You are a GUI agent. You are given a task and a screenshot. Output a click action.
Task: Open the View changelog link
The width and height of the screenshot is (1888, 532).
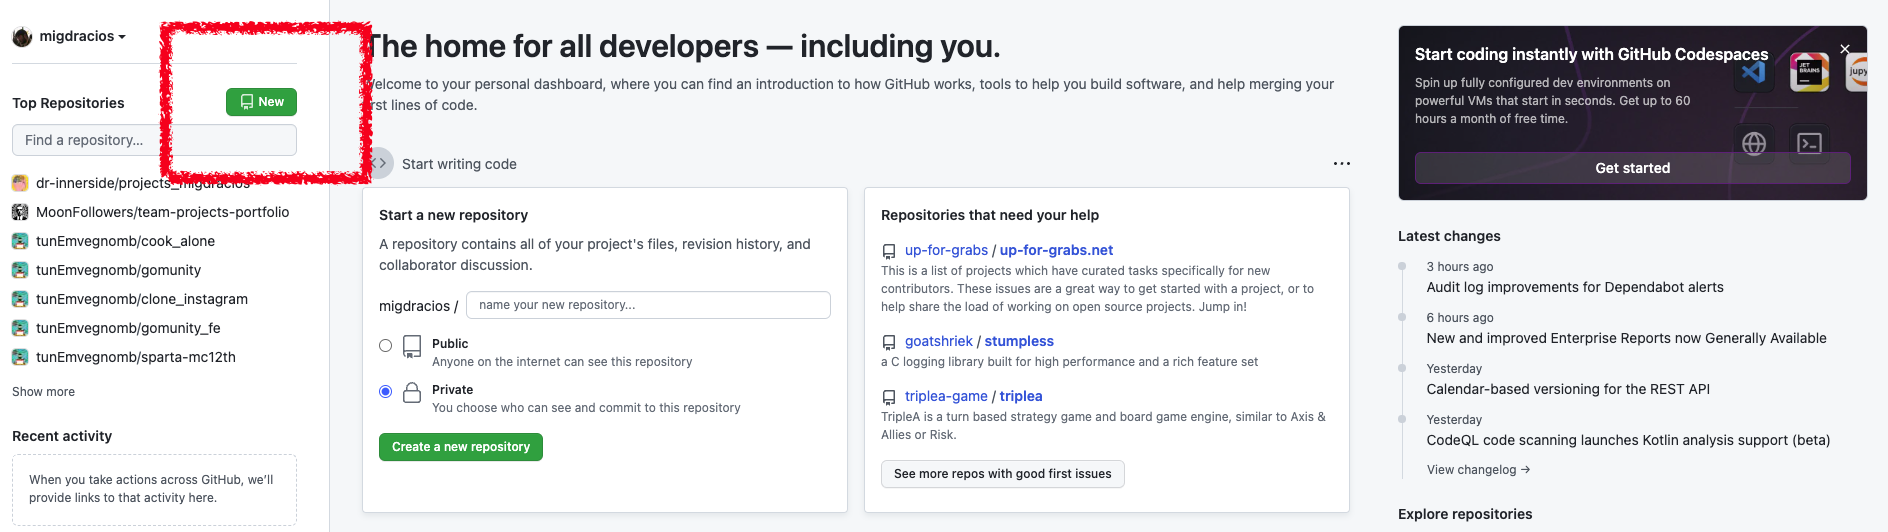tap(1478, 470)
